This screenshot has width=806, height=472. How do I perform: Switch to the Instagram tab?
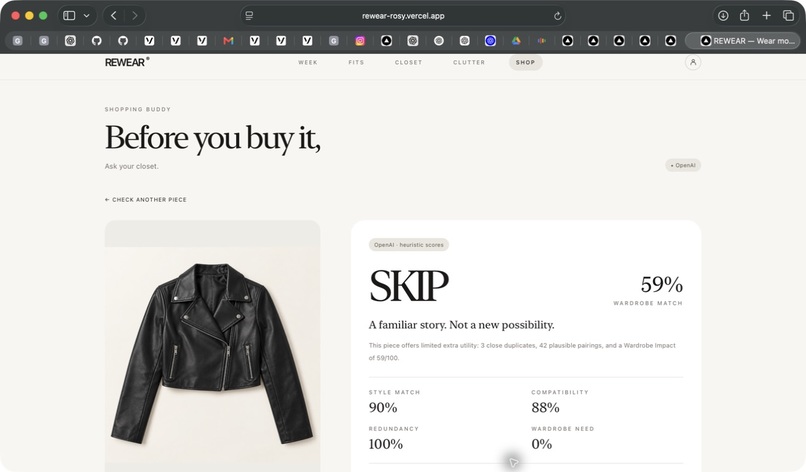tap(360, 41)
